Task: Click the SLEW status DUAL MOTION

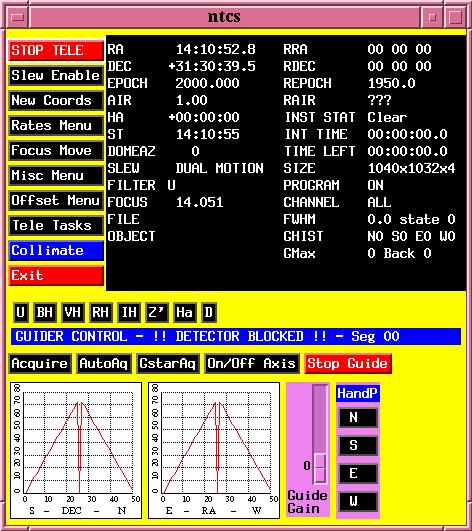Action: click(219, 168)
